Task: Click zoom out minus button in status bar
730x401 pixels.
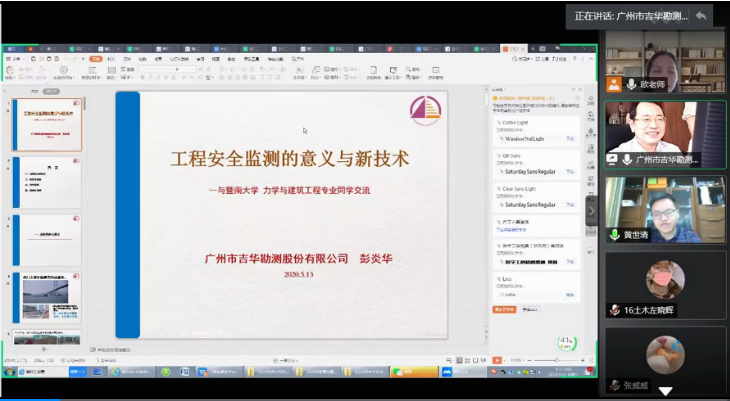Action: coord(529,360)
